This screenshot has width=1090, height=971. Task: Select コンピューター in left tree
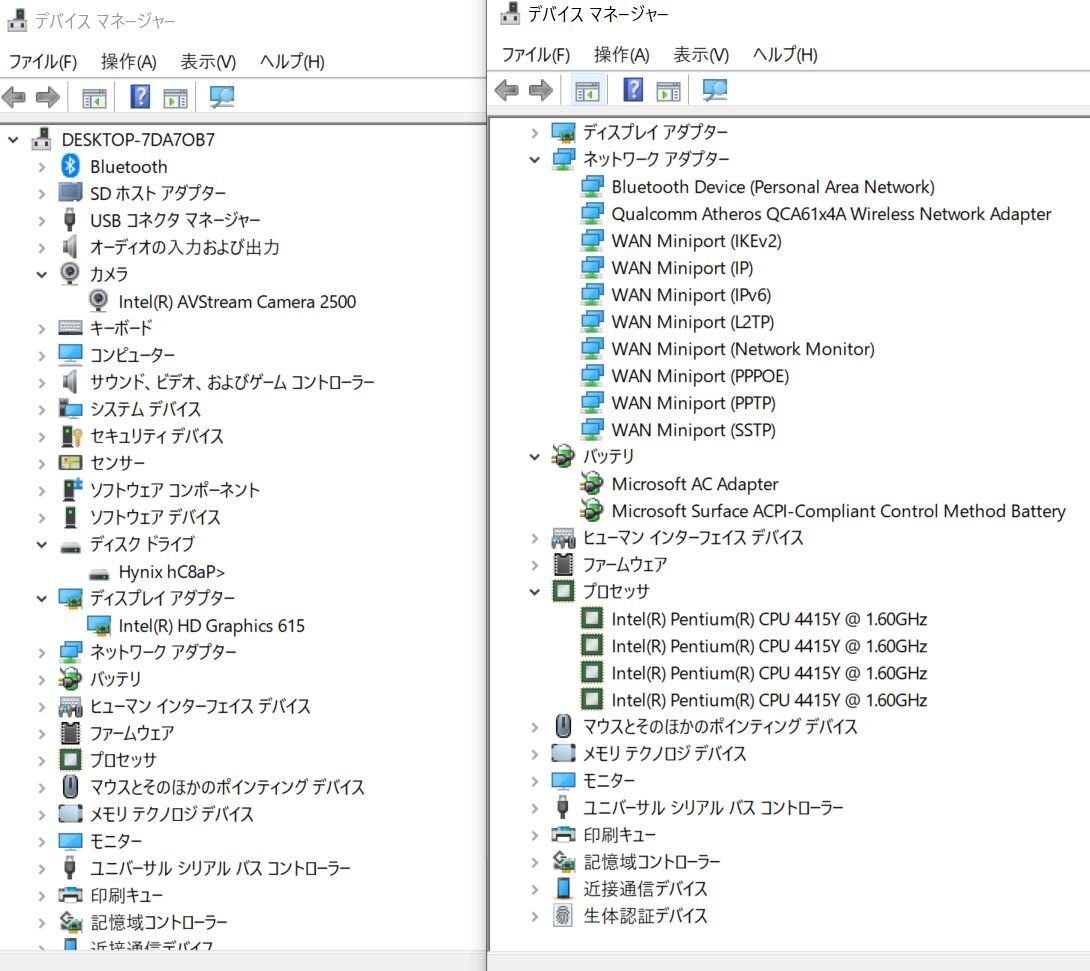(x=132, y=354)
